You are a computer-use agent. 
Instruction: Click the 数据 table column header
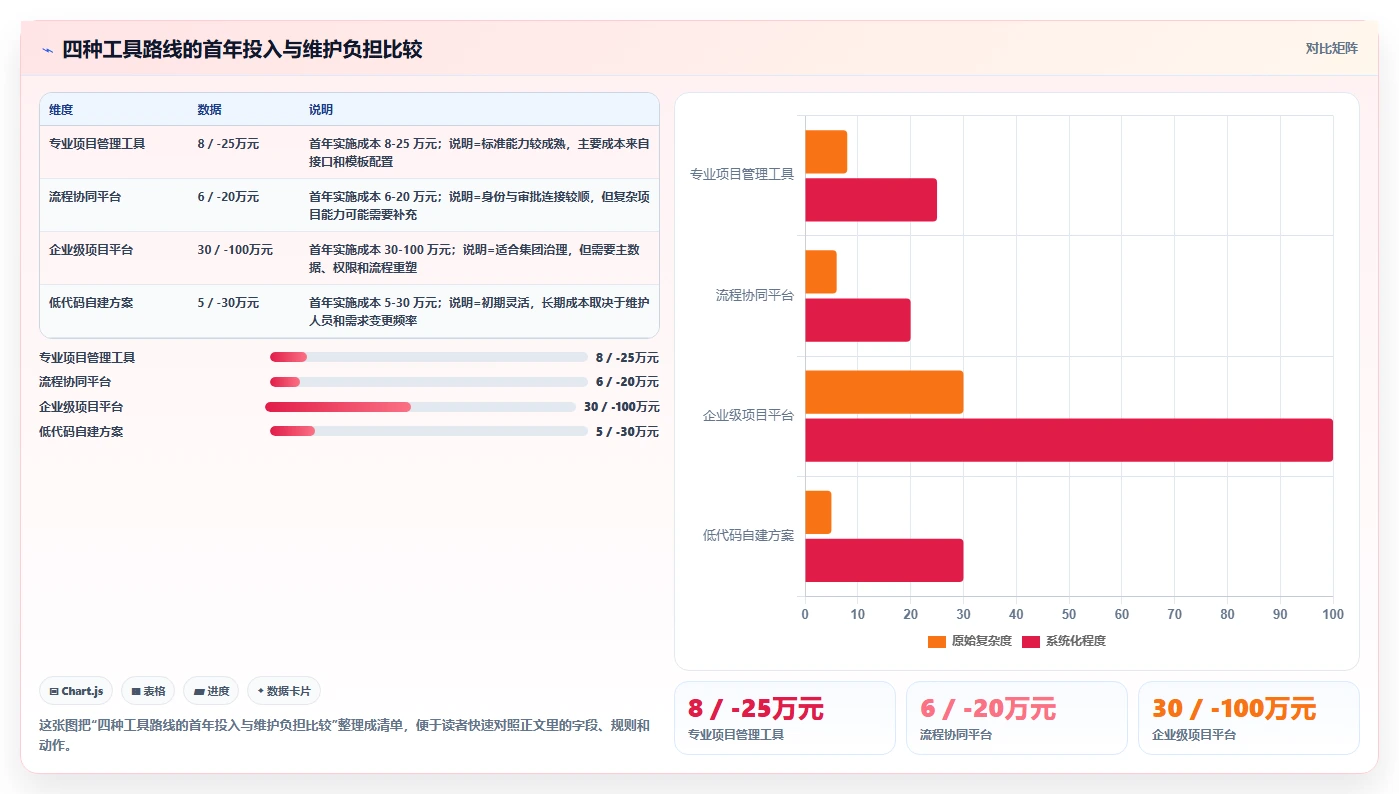pos(210,110)
